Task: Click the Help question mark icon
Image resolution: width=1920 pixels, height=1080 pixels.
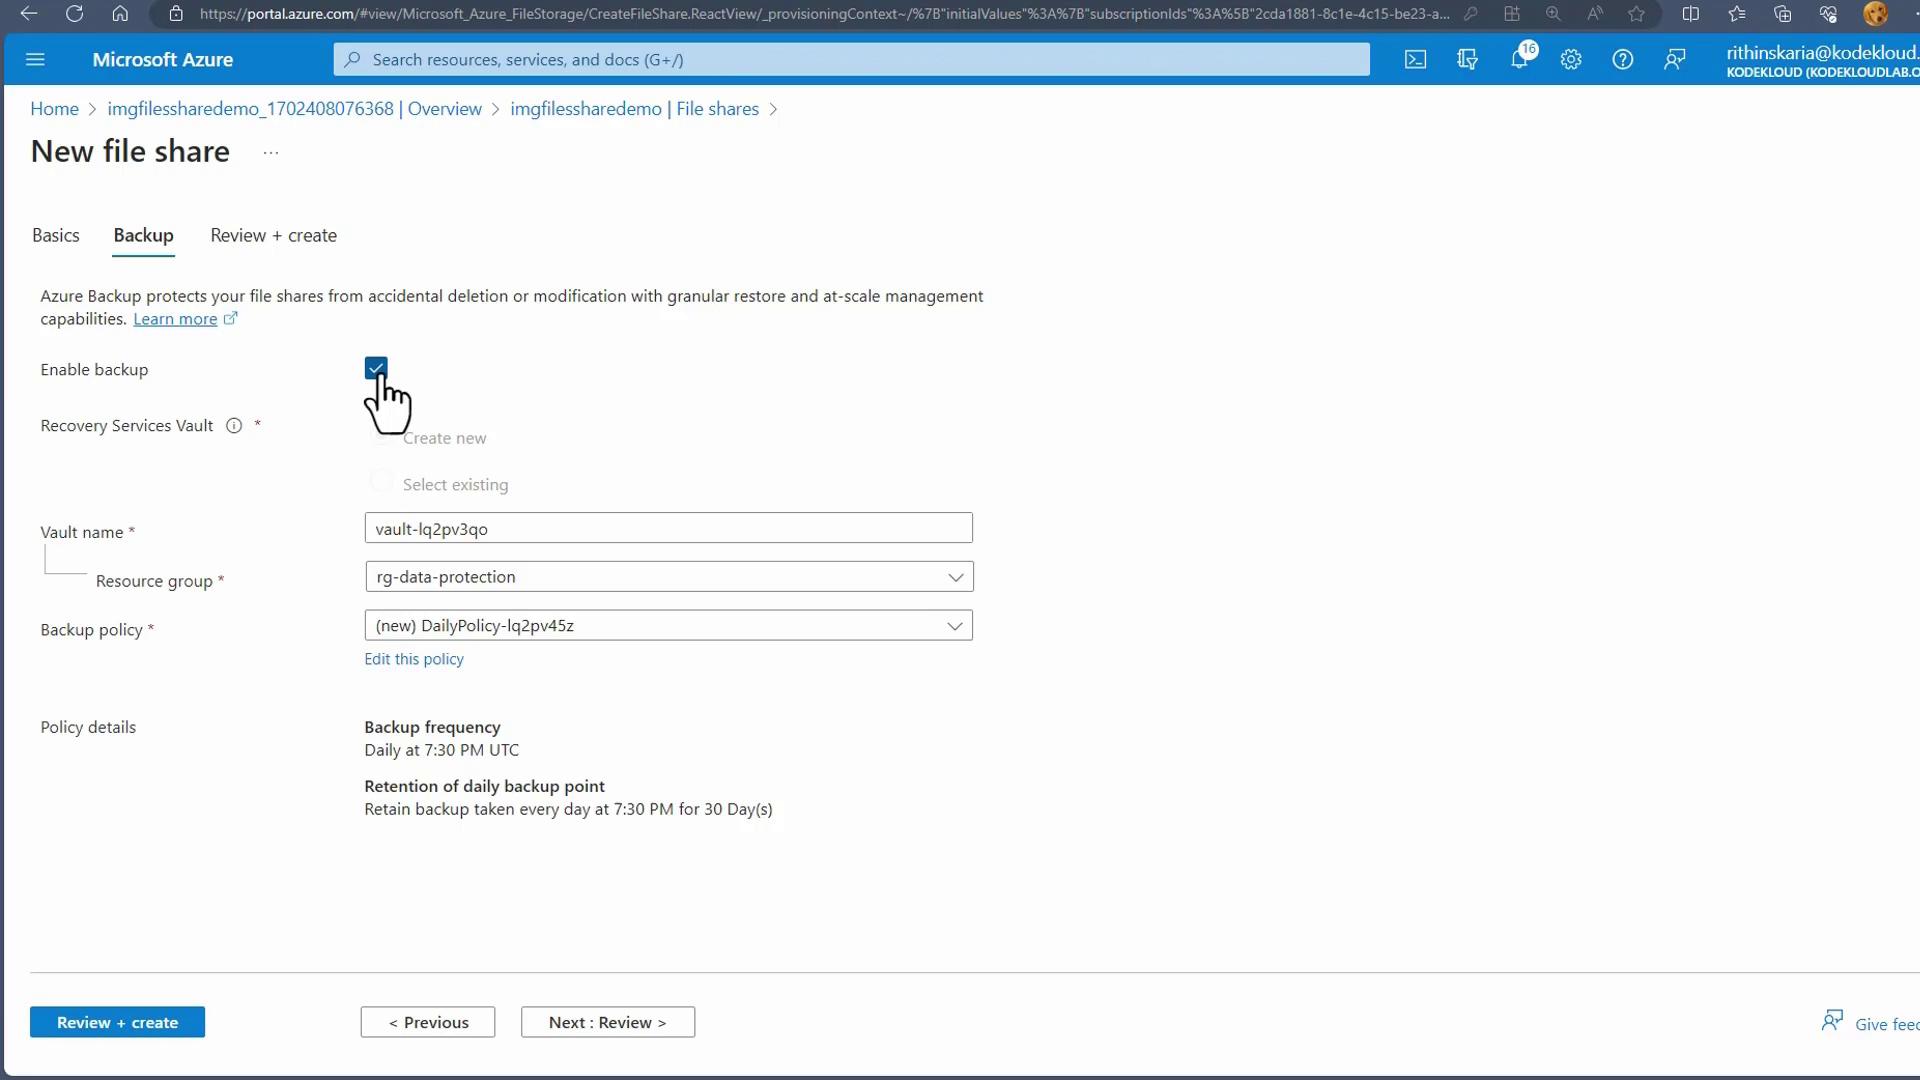Action: click(1622, 60)
